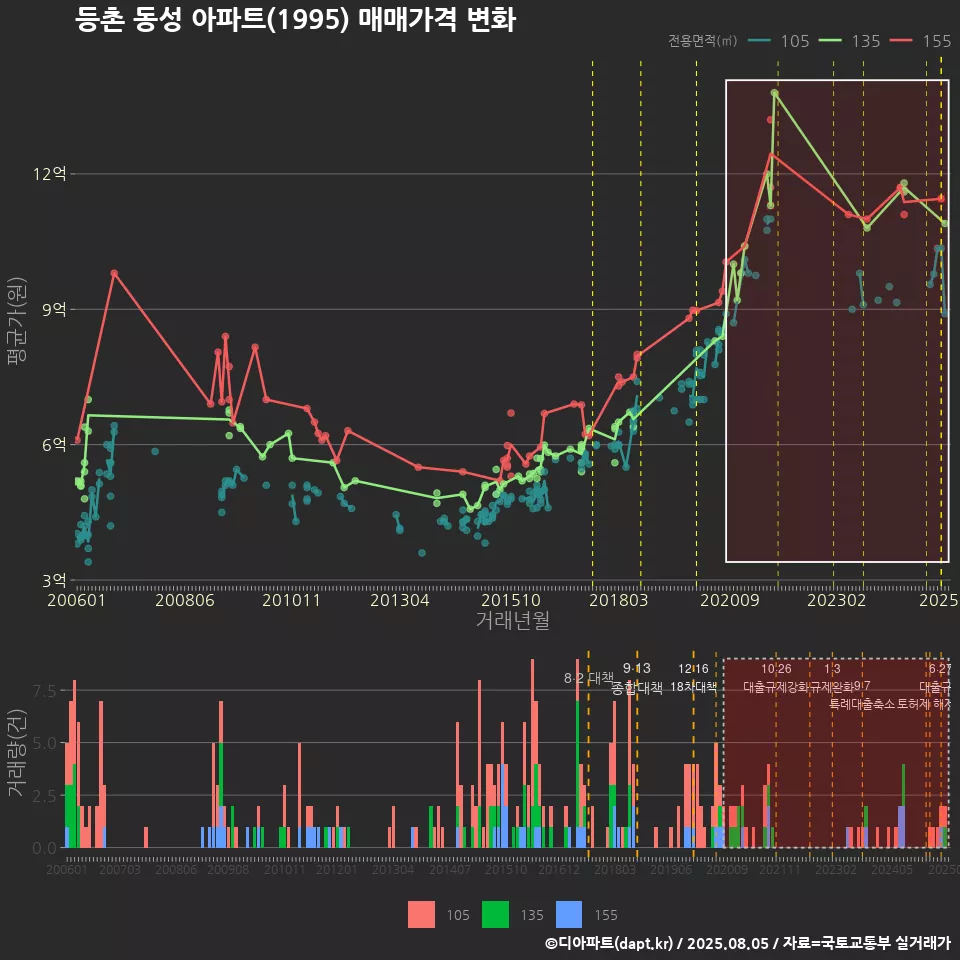Click the pink 105 bar legend swatch
Image resolution: width=960 pixels, height=960 pixels.
coord(421,915)
